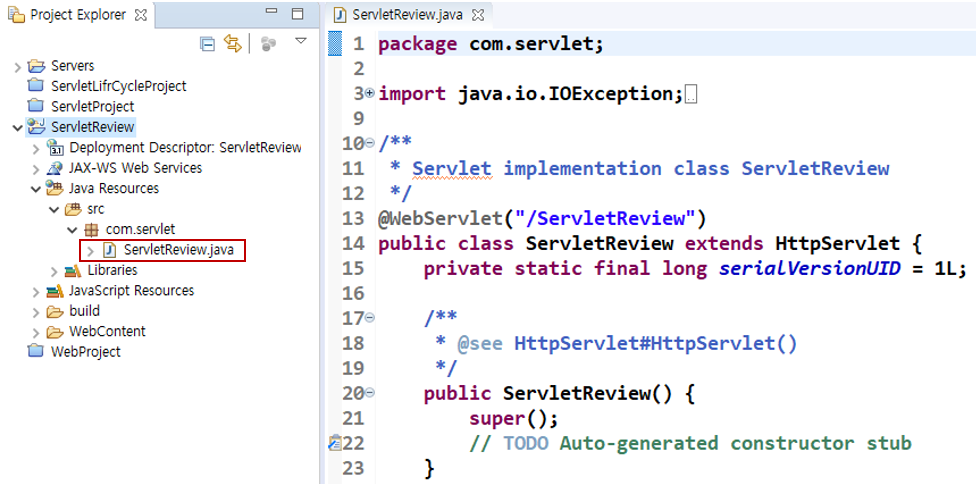The image size is (976, 484).
Task: Click the Deployment Descriptor icon
Action: coord(55,147)
